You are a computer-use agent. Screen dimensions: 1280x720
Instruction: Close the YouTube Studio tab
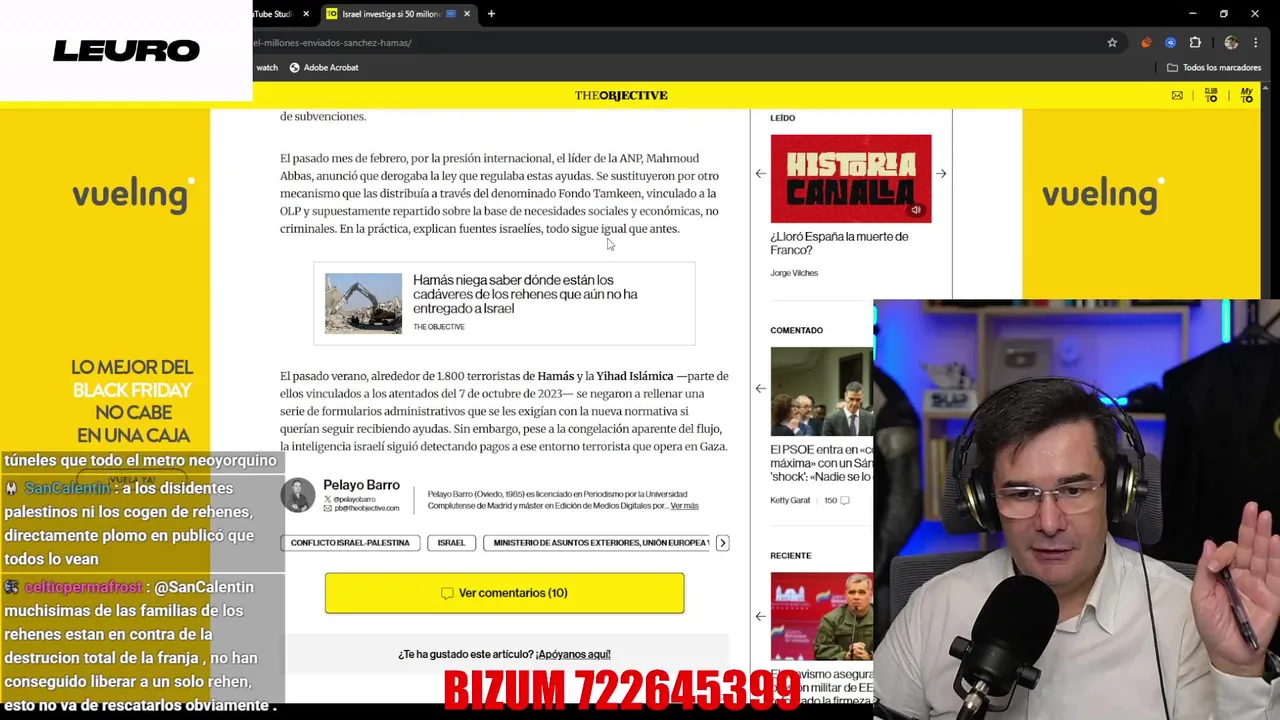(306, 14)
